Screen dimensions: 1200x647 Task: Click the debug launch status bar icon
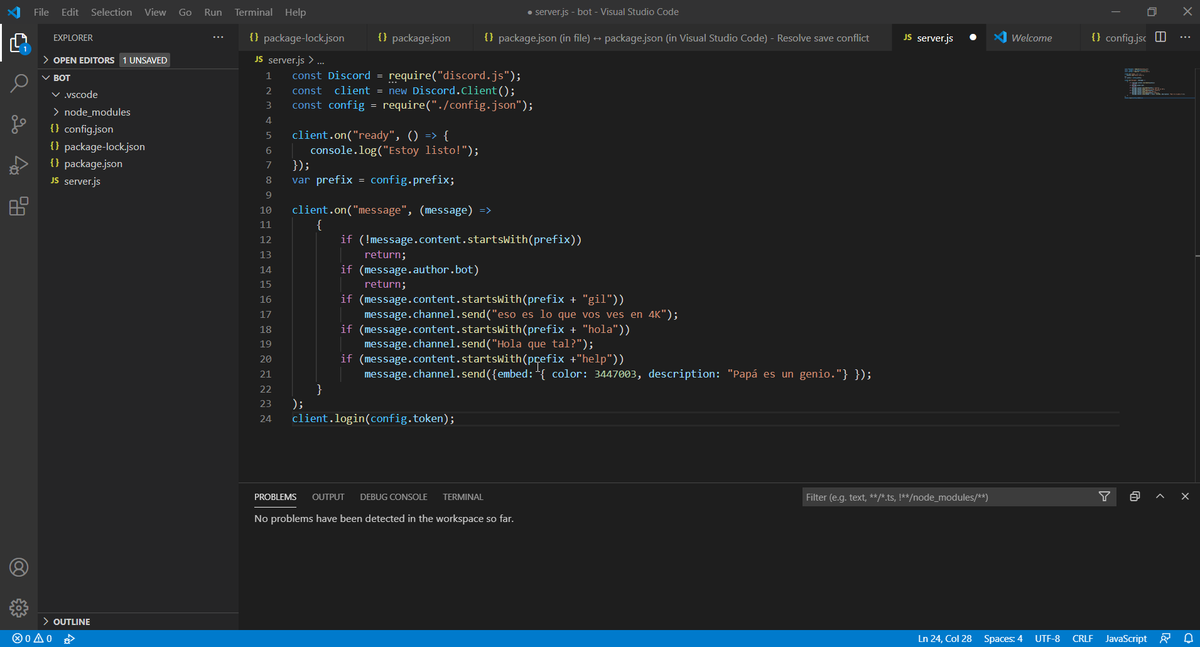69,639
